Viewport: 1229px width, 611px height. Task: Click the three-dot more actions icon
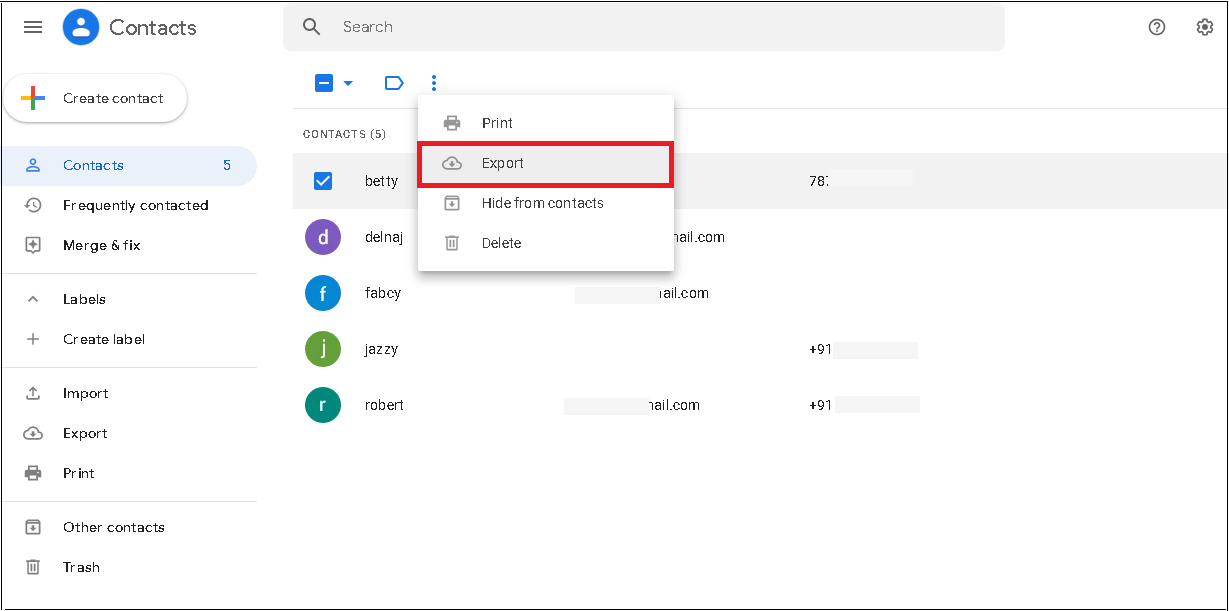[x=434, y=83]
